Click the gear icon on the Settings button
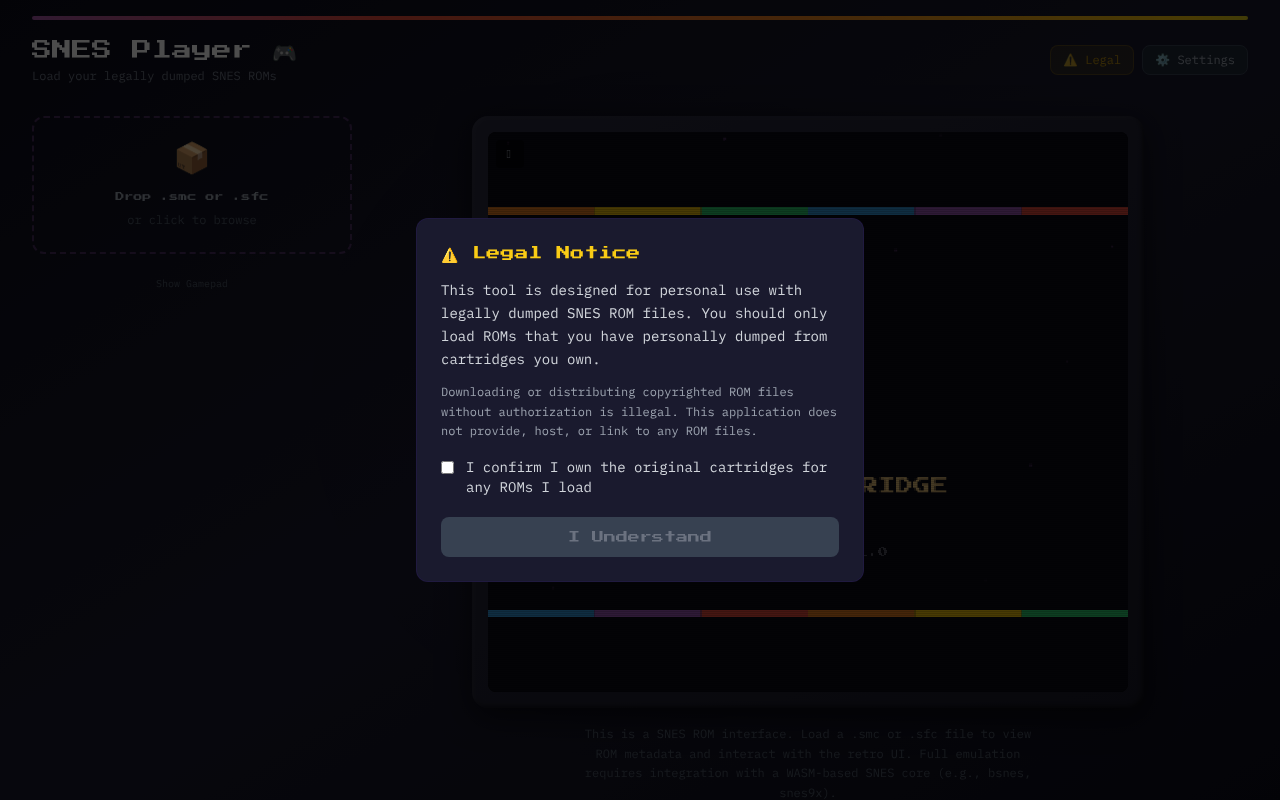 pyautogui.click(x=1162, y=60)
